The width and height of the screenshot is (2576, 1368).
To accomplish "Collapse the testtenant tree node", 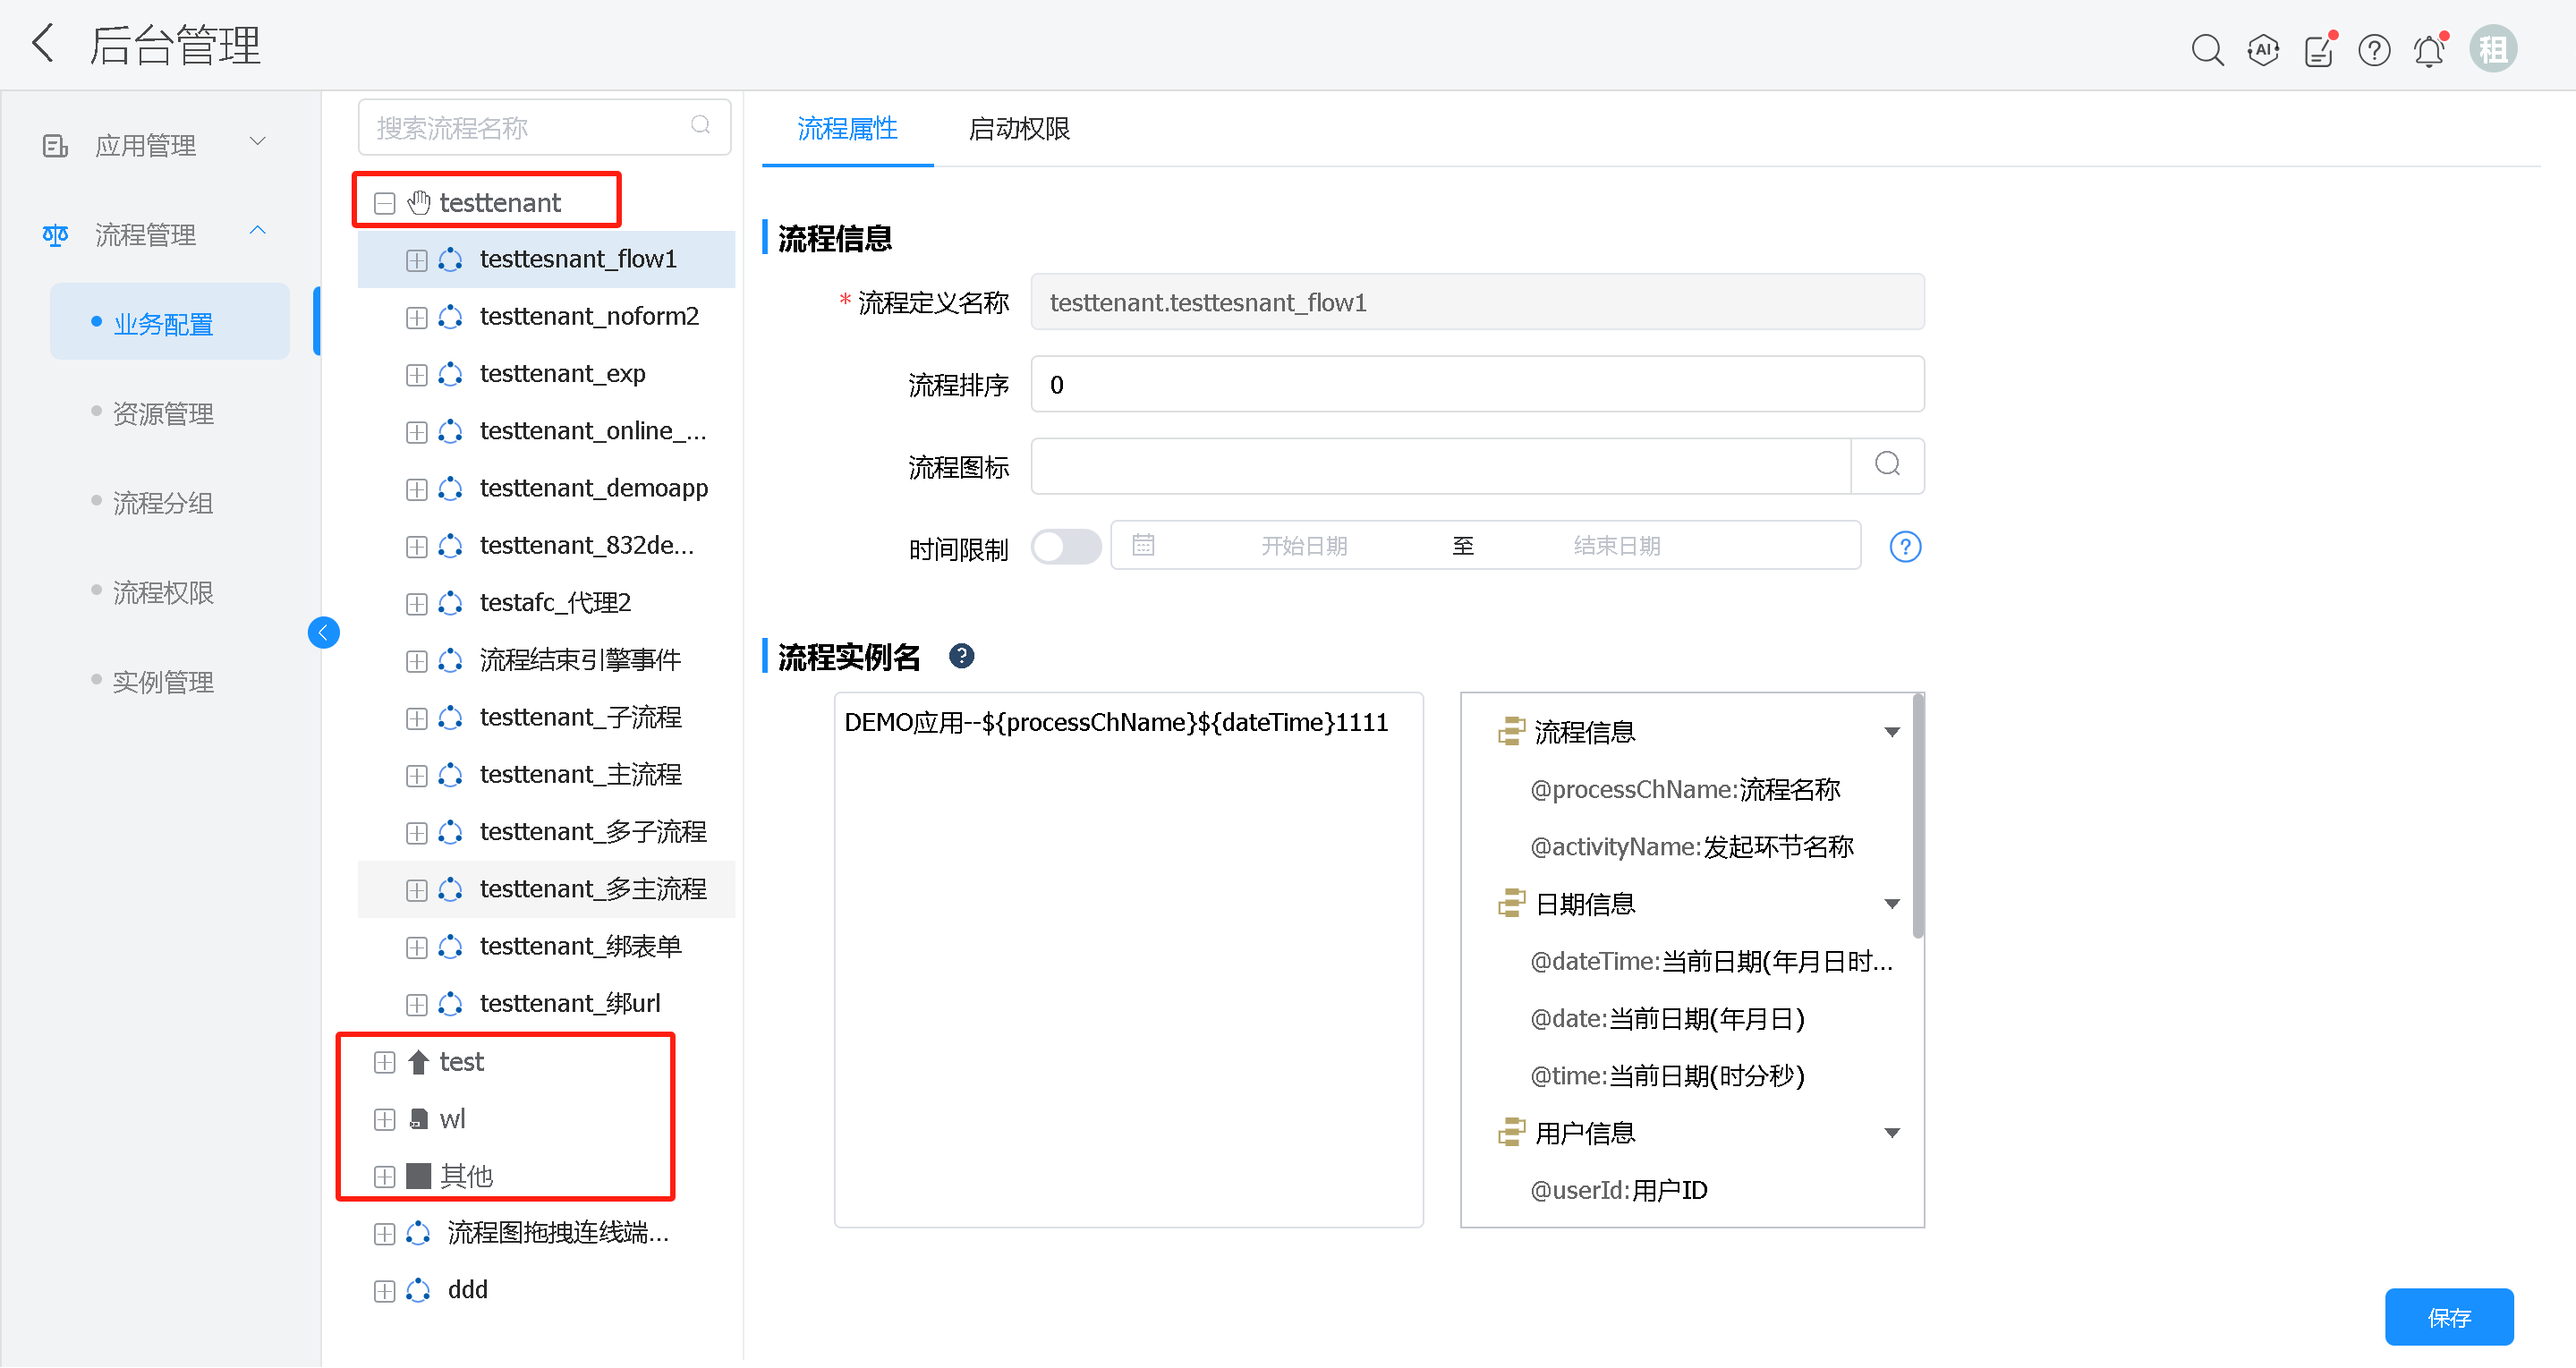I will pyautogui.click(x=384, y=204).
